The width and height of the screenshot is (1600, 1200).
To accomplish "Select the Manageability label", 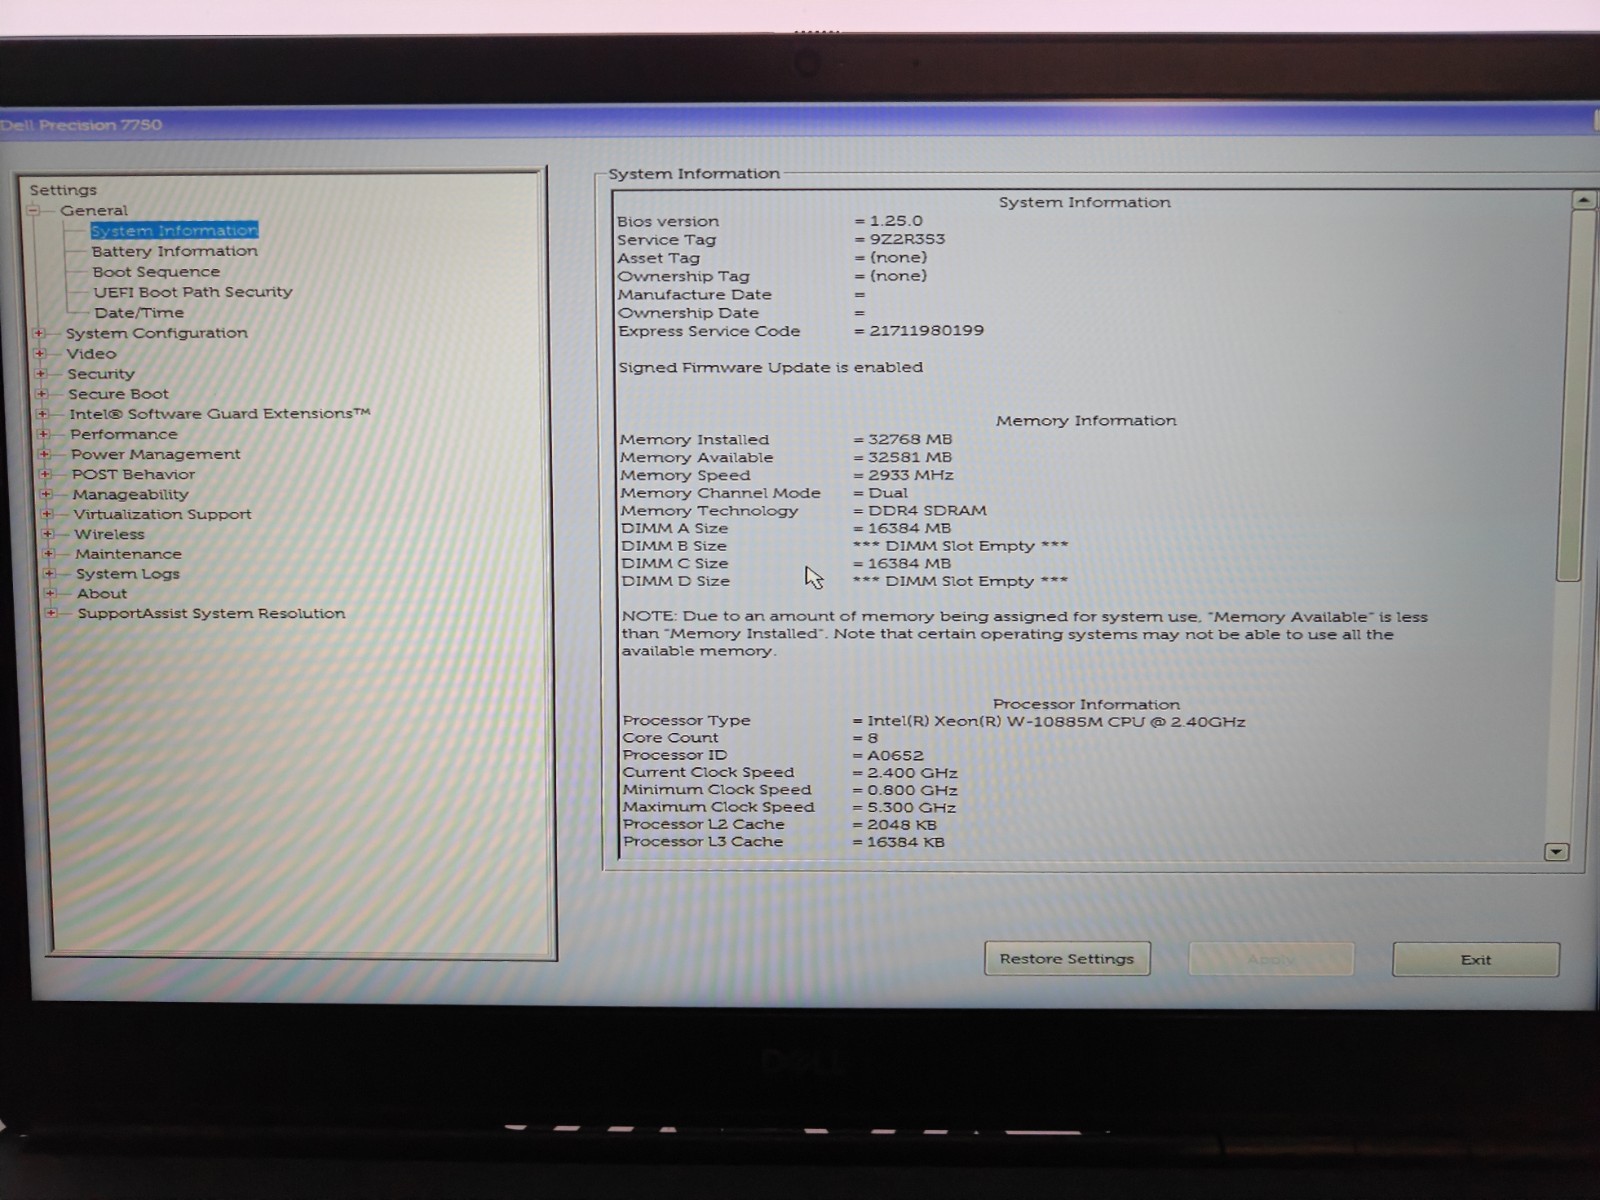I will (131, 494).
